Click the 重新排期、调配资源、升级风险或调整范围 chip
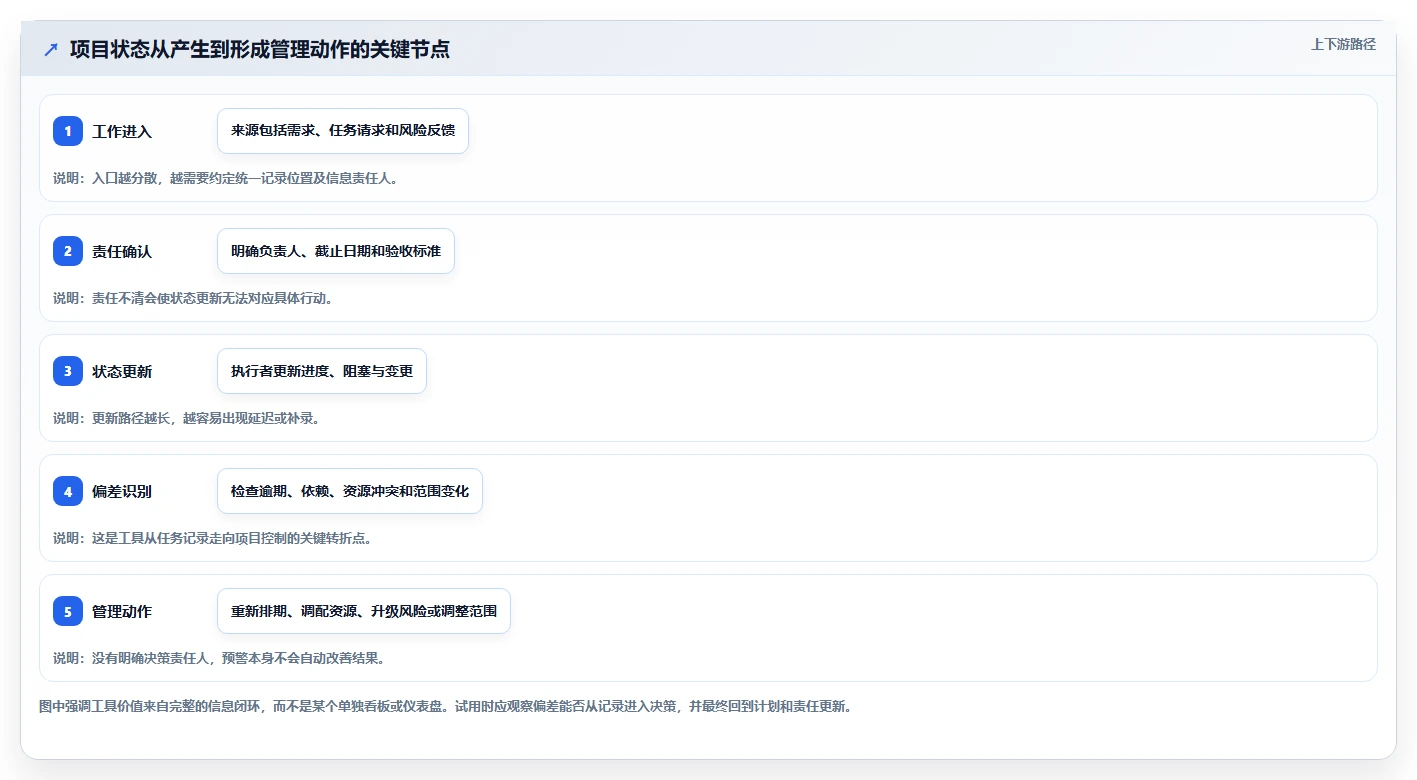 (364, 611)
